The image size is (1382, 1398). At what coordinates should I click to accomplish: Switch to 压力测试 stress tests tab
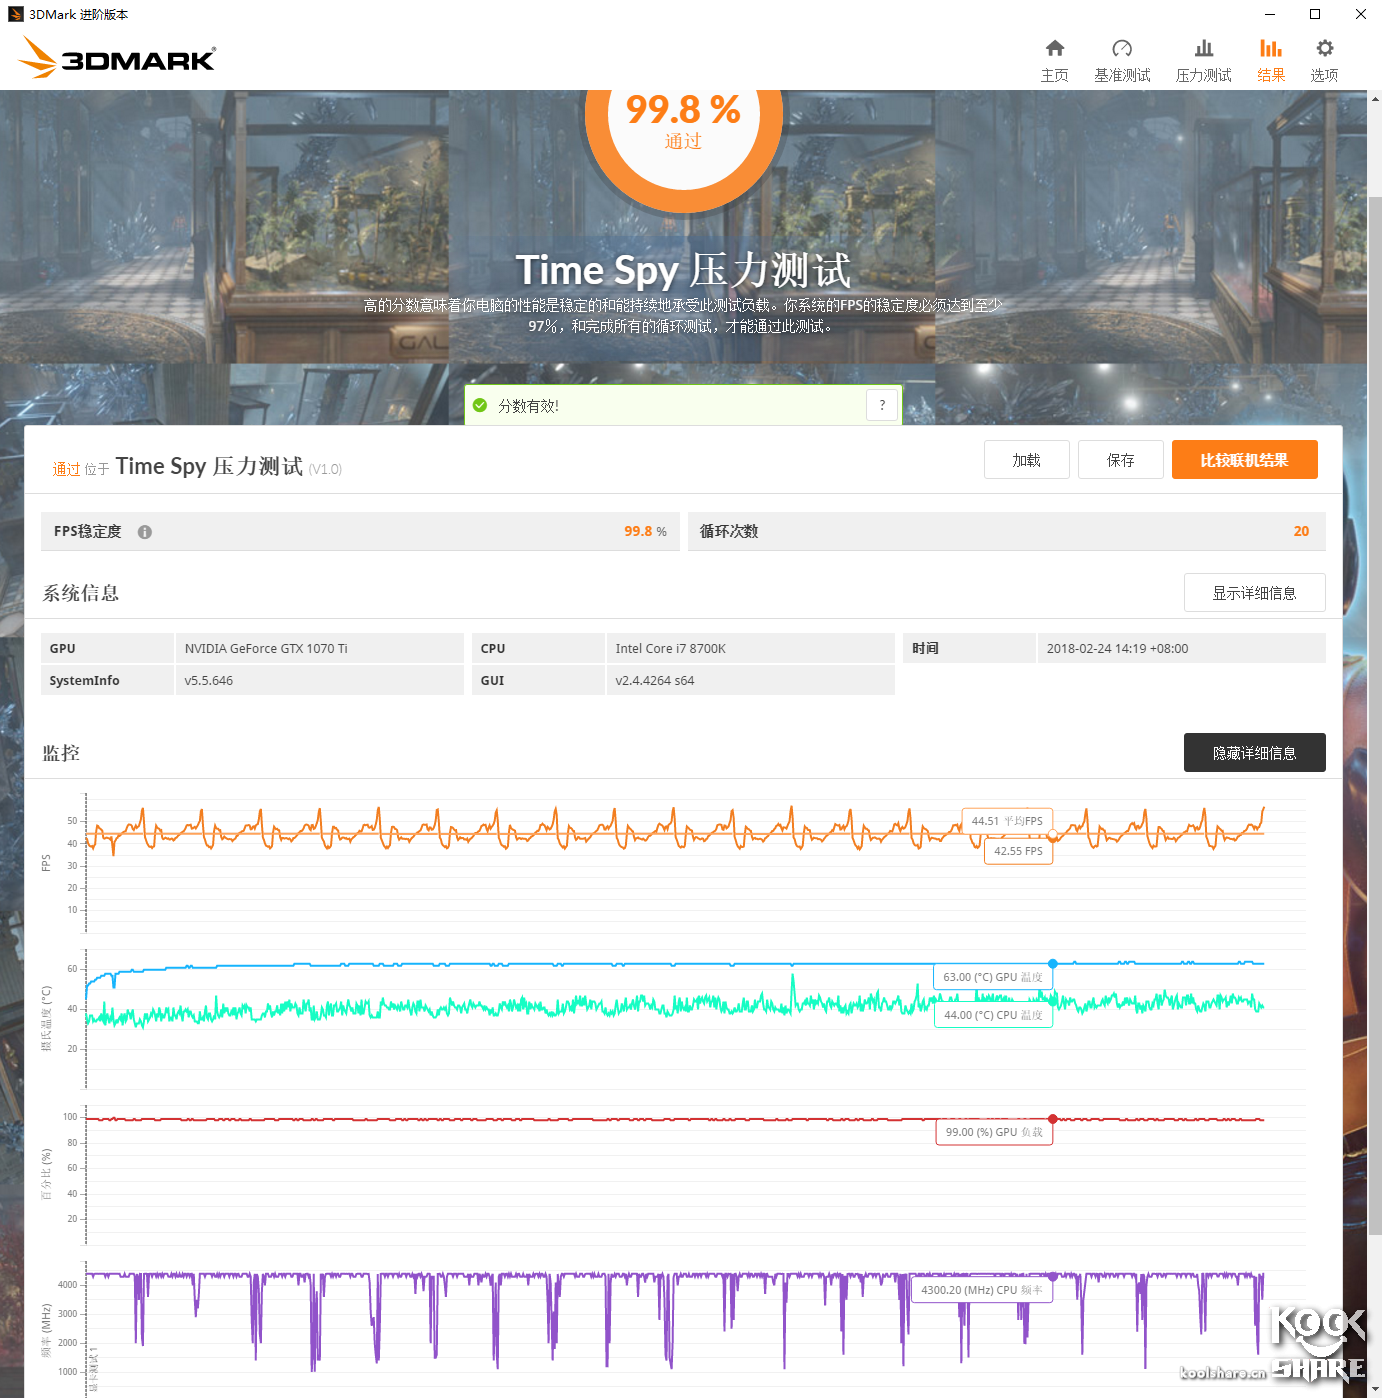(1204, 61)
